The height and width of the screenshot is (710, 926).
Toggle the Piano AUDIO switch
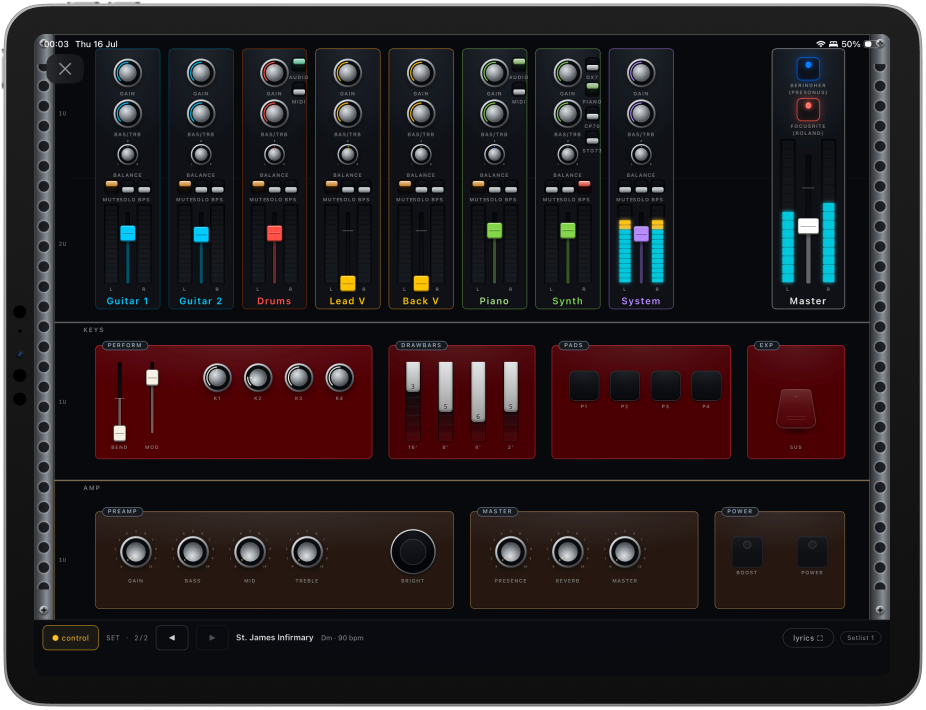(x=519, y=64)
